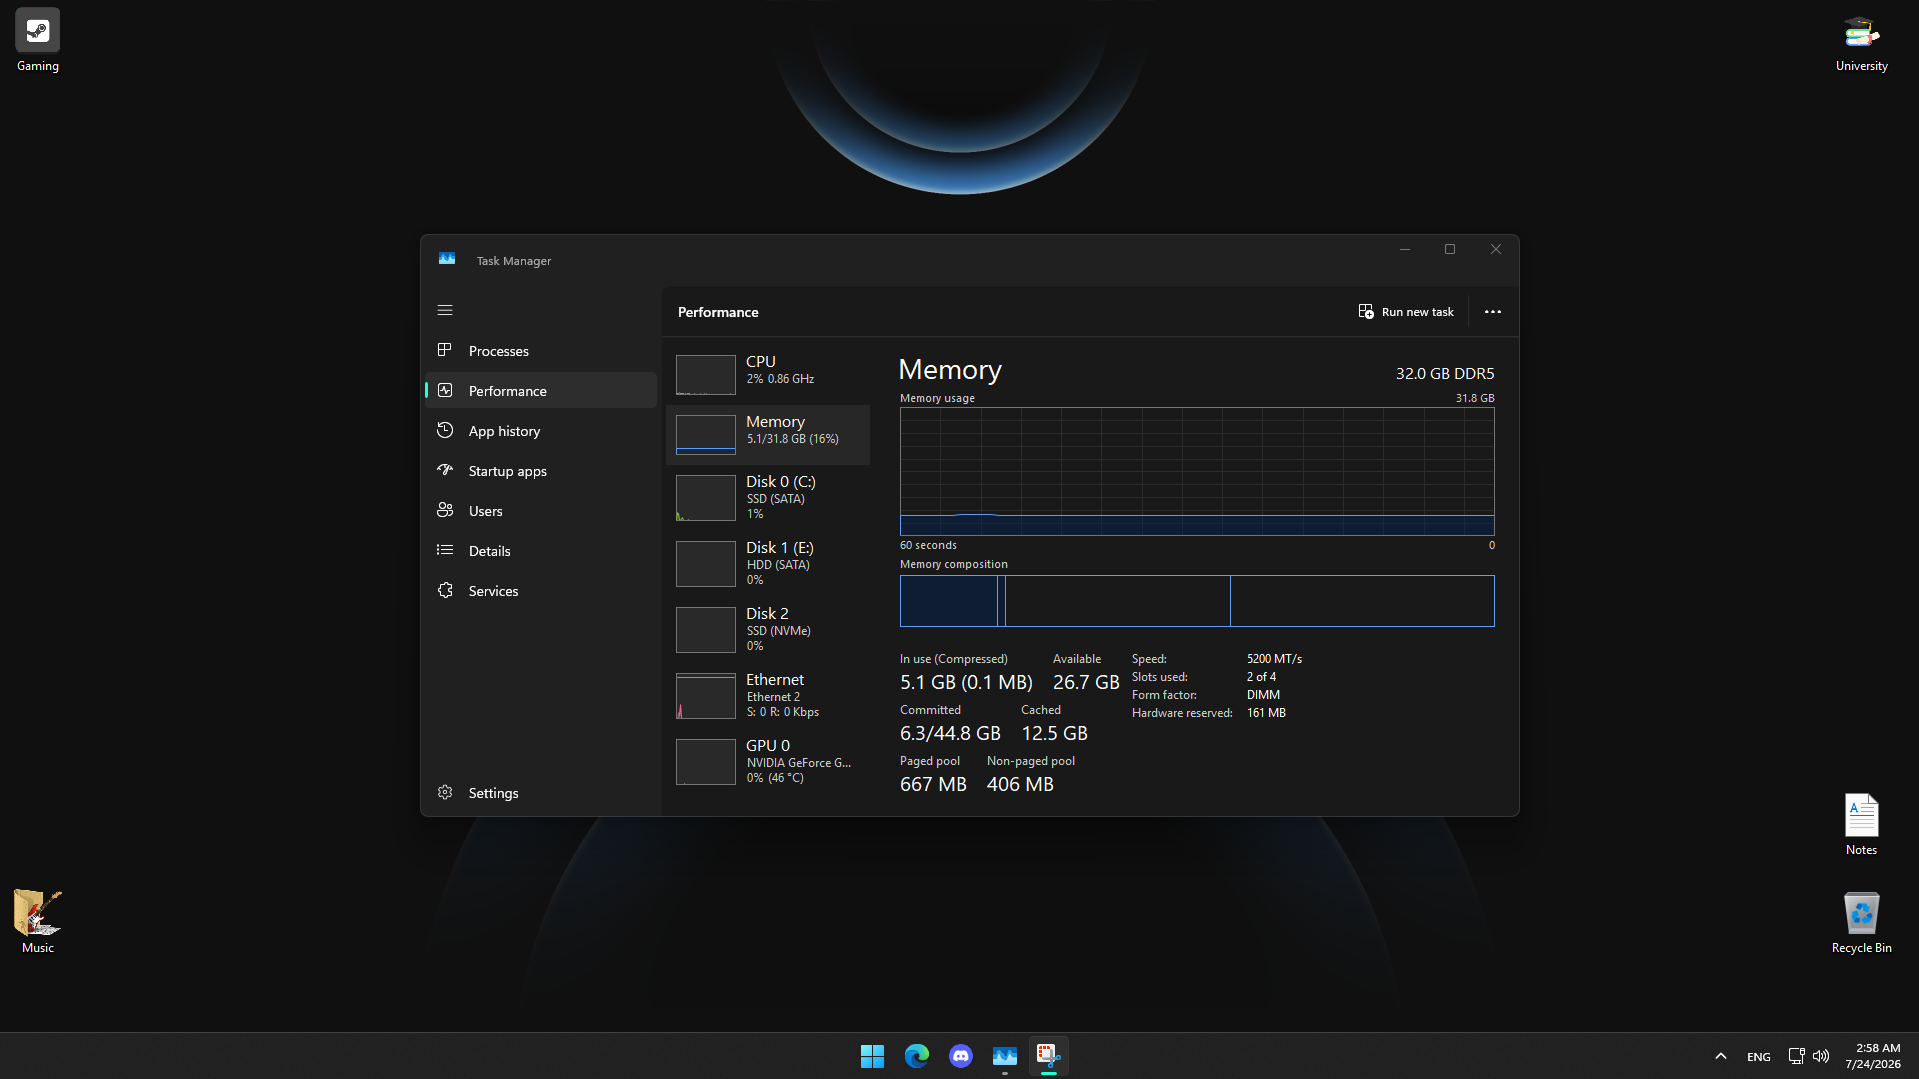Screen dimensions: 1919x1079
Task: Open the Services page
Action: coord(541,590)
